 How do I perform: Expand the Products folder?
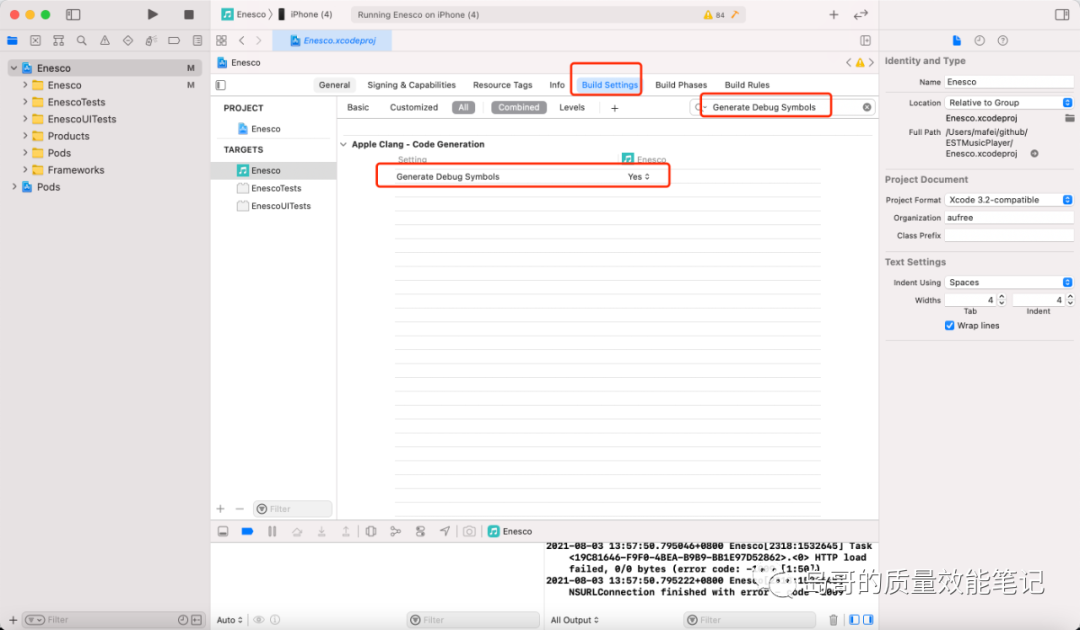click(x=25, y=136)
